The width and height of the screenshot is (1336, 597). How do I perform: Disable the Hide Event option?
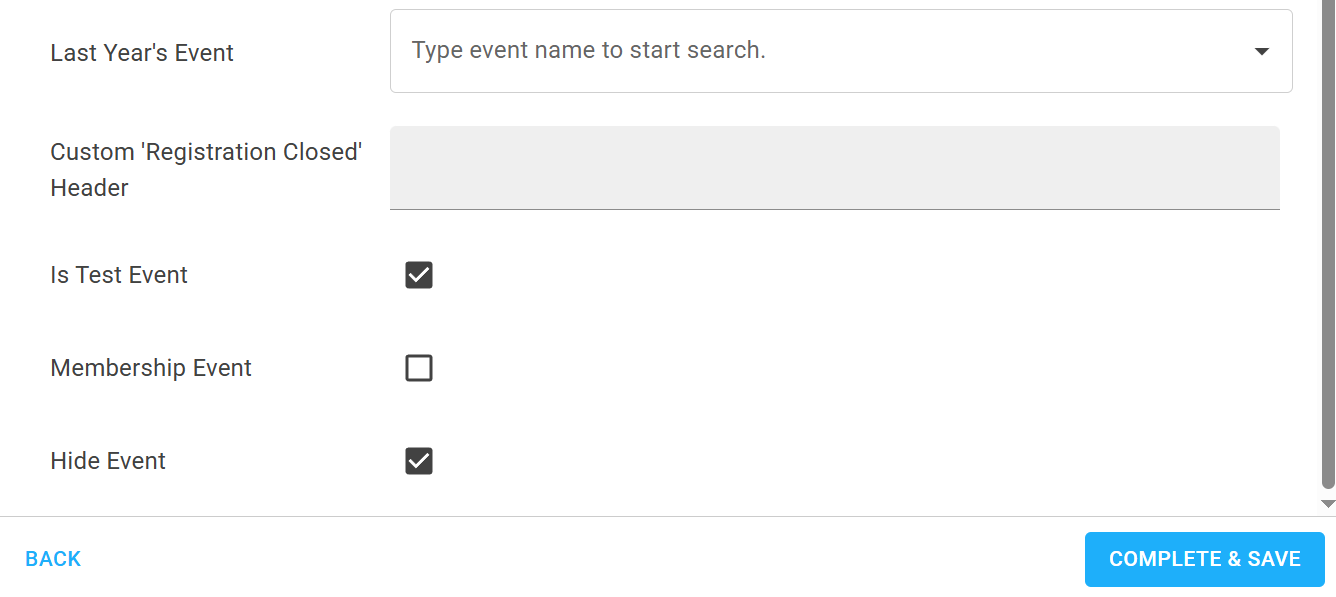[x=418, y=460]
